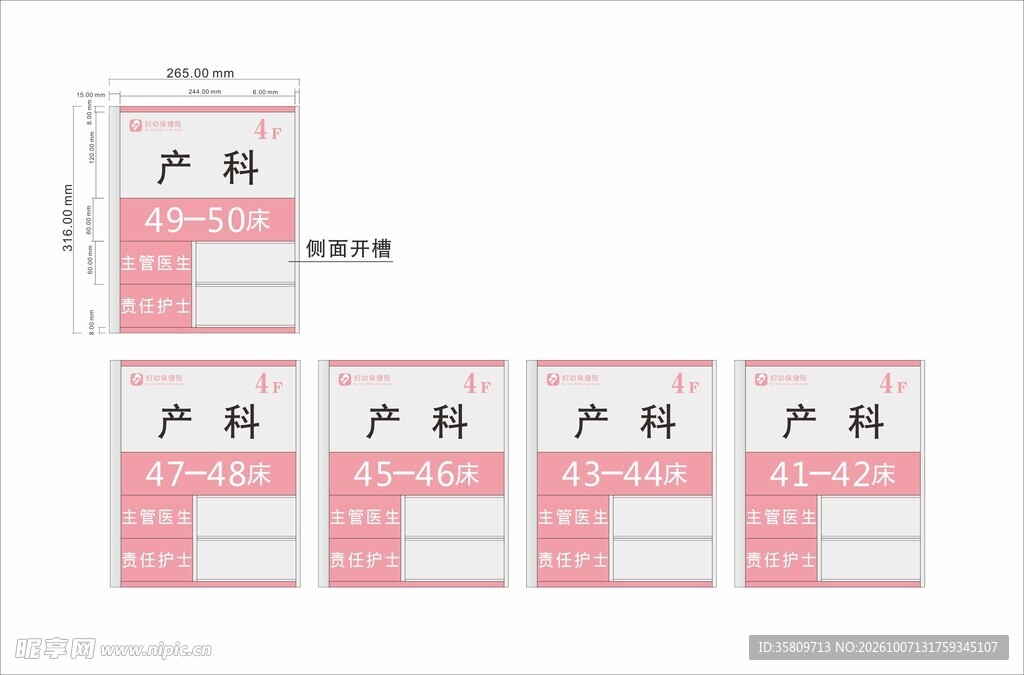The height and width of the screenshot is (675, 1024).
Task: Select the 41–42床 pink band
Action: coord(833,474)
